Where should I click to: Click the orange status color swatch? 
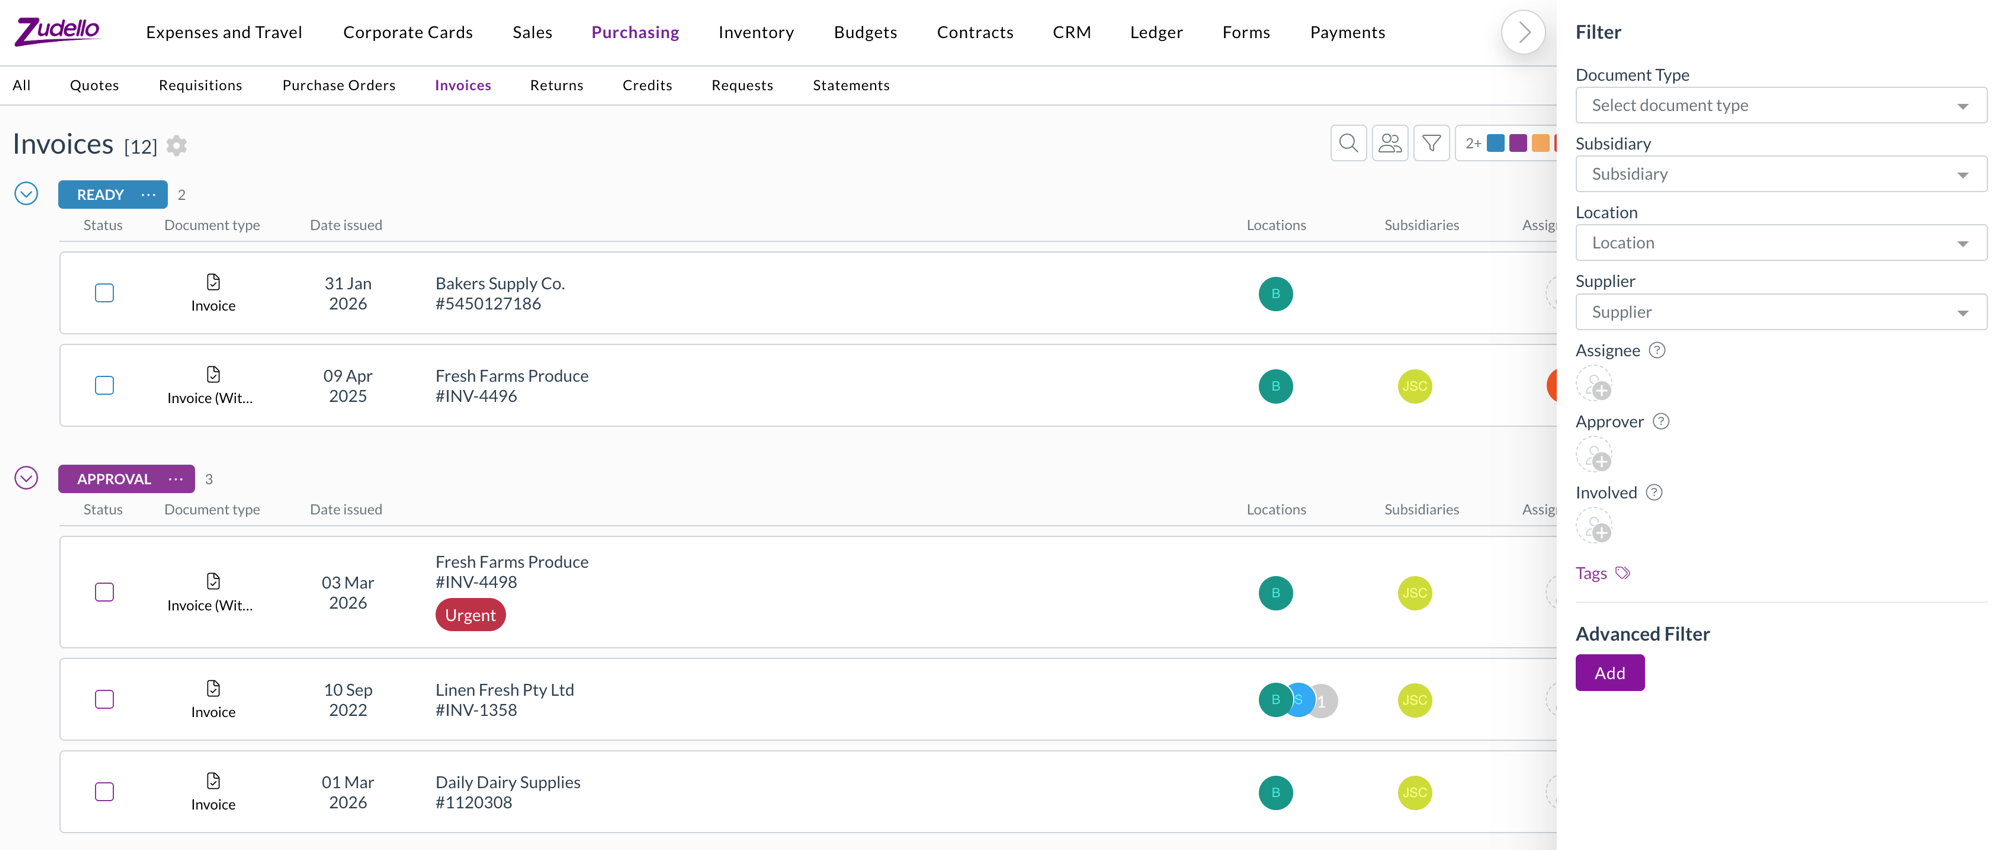pyautogui.click(x=1541, y=143)
